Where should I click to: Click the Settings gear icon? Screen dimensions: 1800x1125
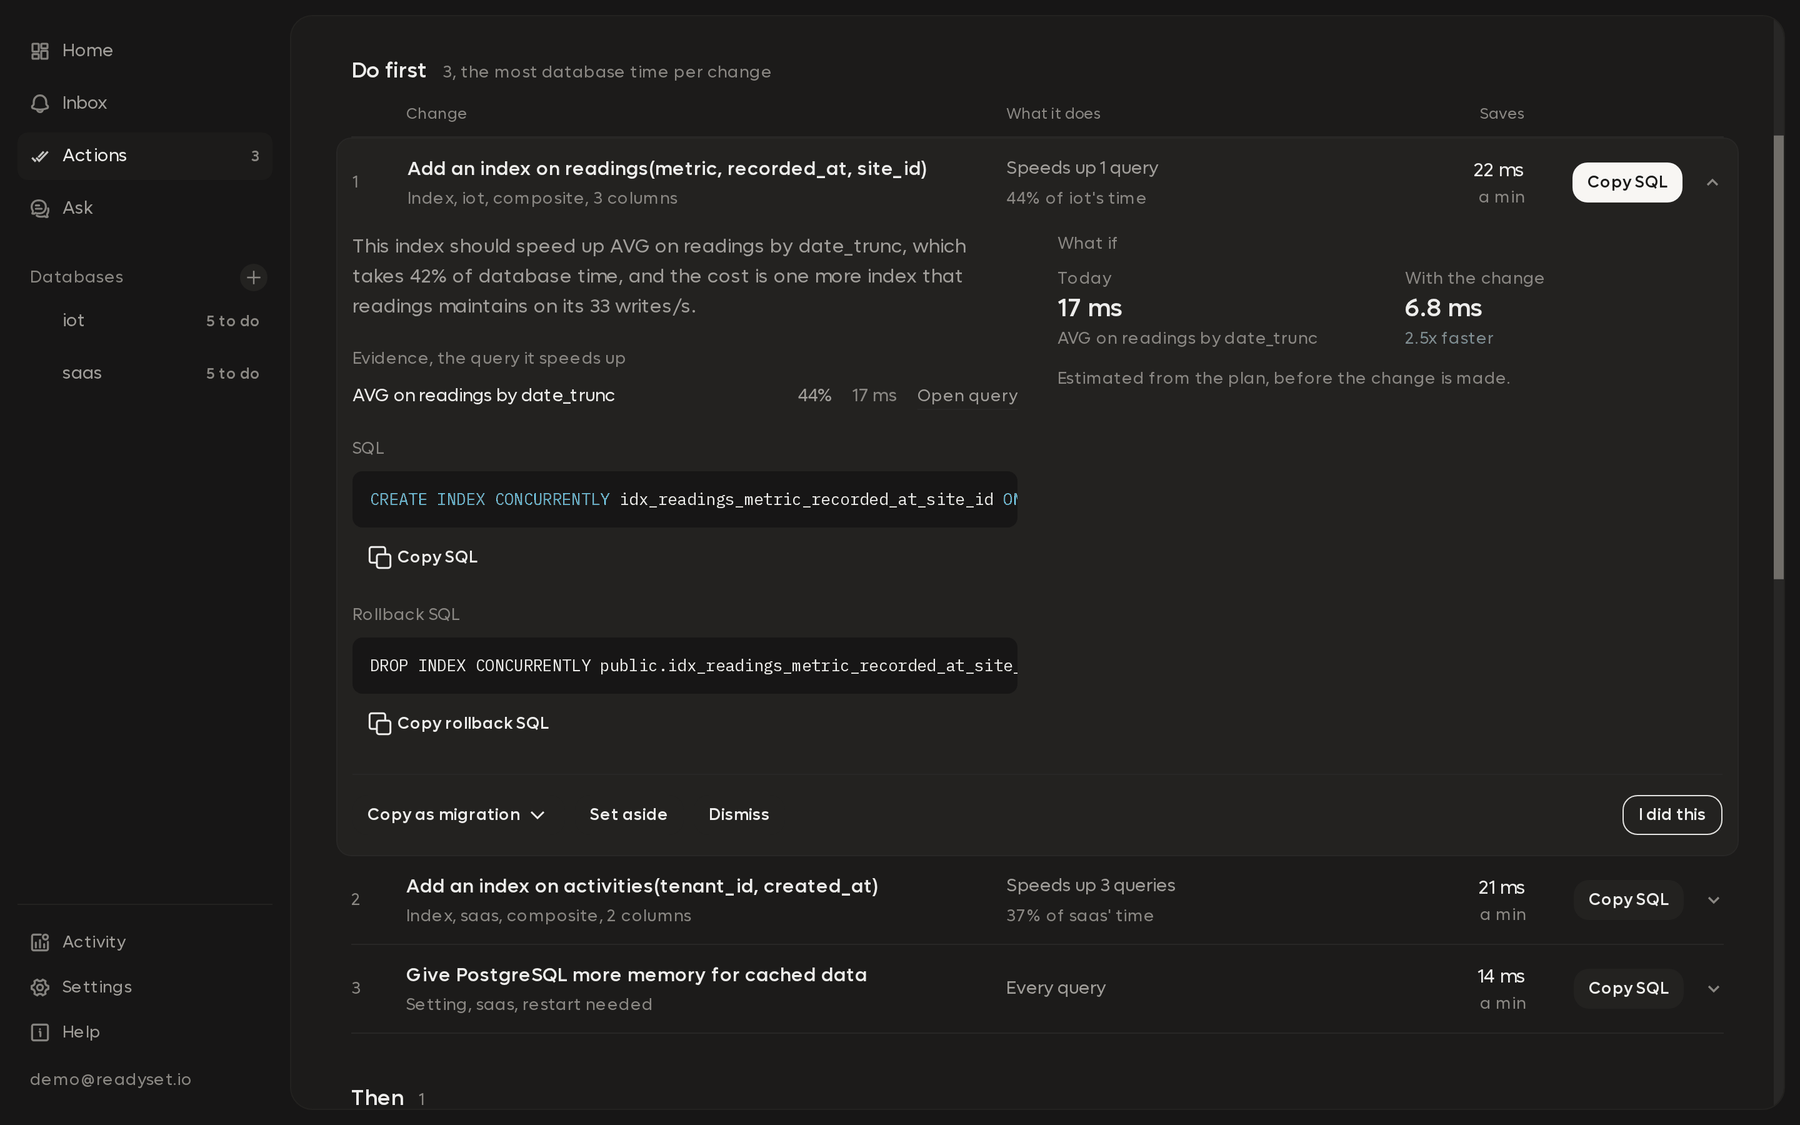point(40,987)
